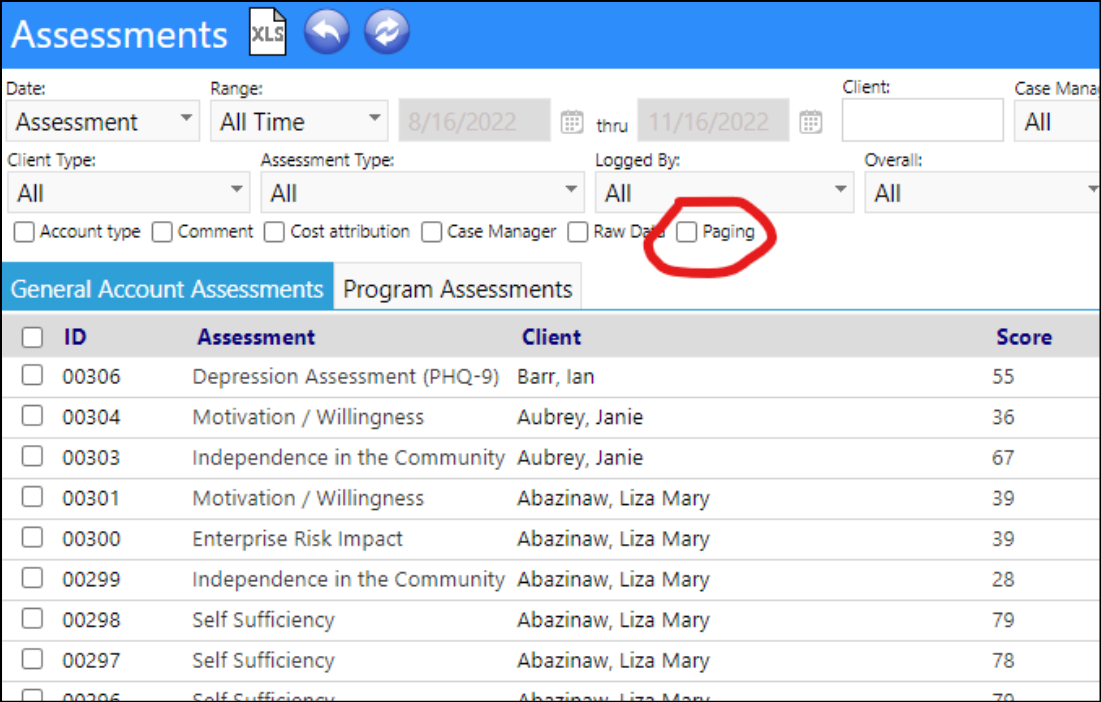1101x702 pixels.
Task: Mark the checkbox for row 00299
Action: tap(32, 578)
